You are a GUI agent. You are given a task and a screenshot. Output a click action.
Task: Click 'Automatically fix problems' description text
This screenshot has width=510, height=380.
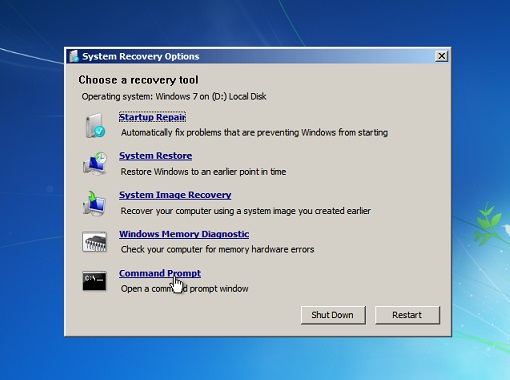[254, 133]
